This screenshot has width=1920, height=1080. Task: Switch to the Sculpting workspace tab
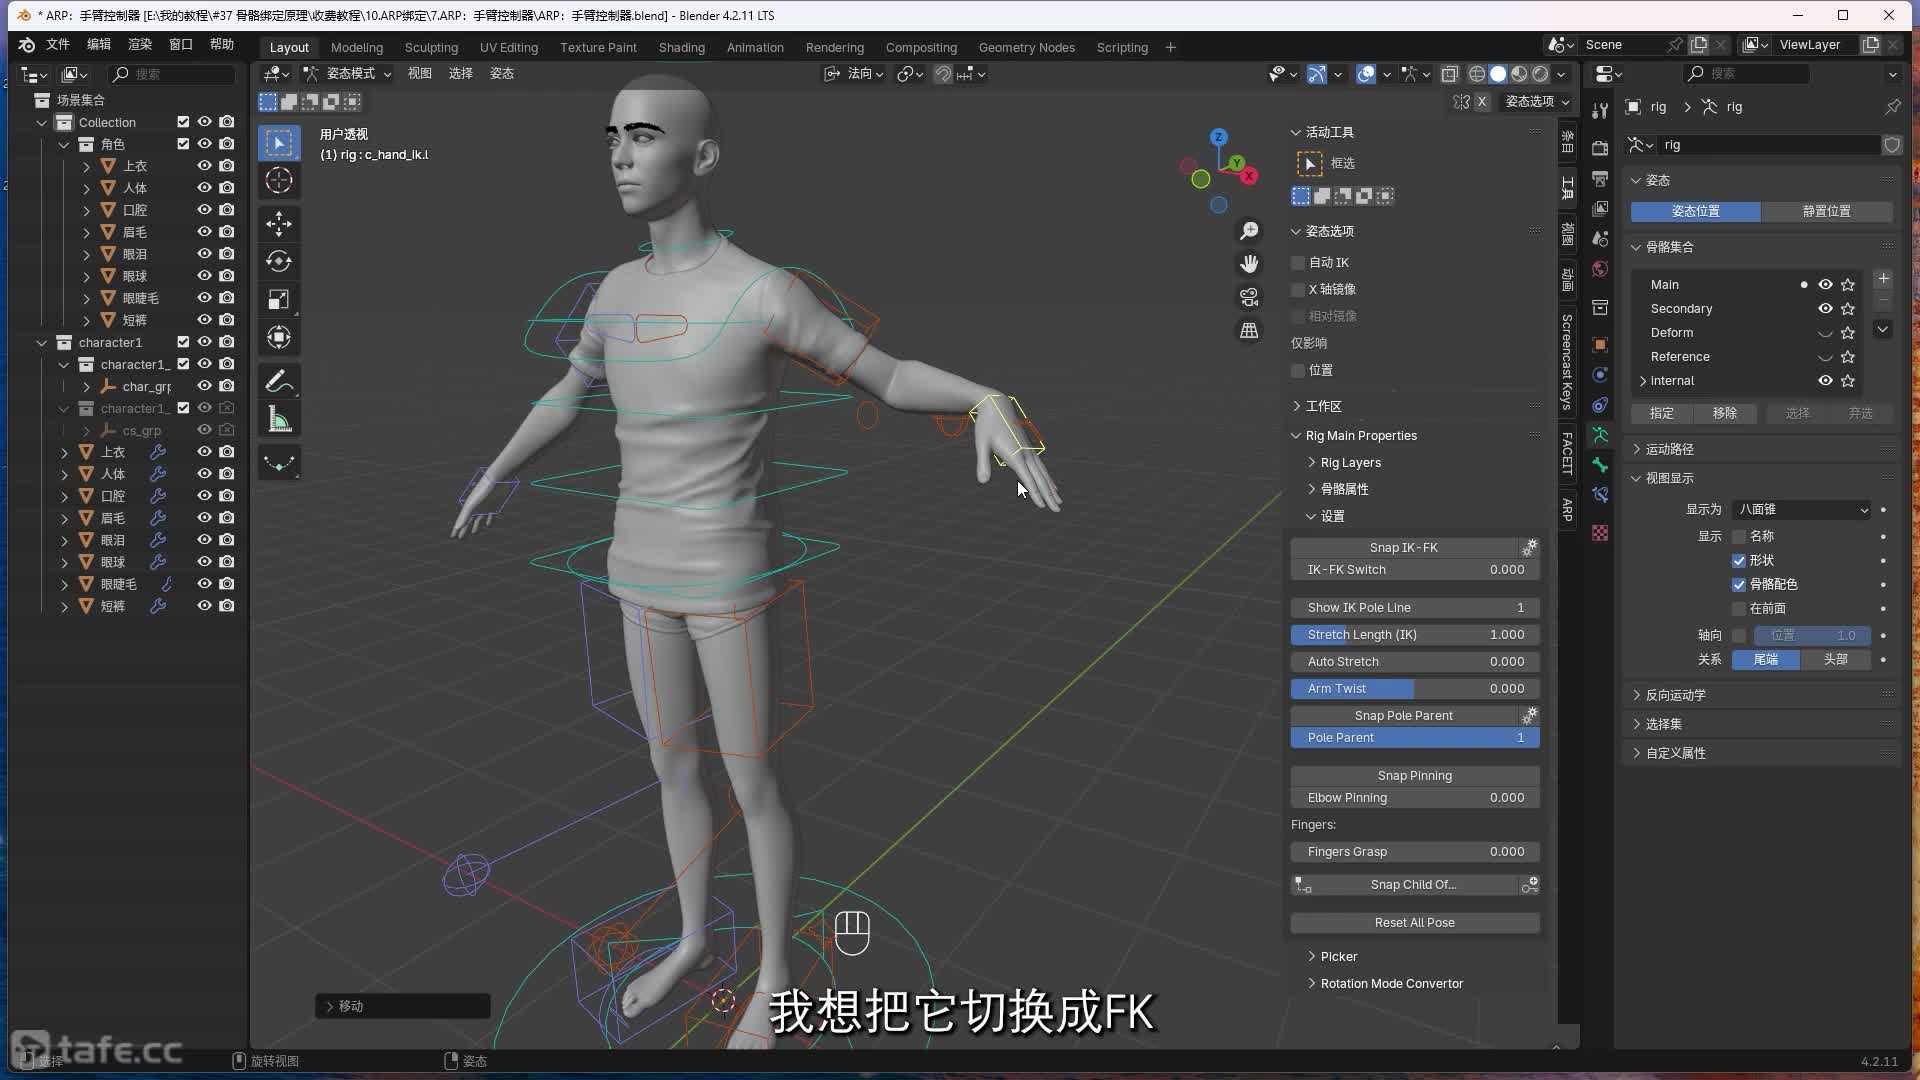click(431, 47)
